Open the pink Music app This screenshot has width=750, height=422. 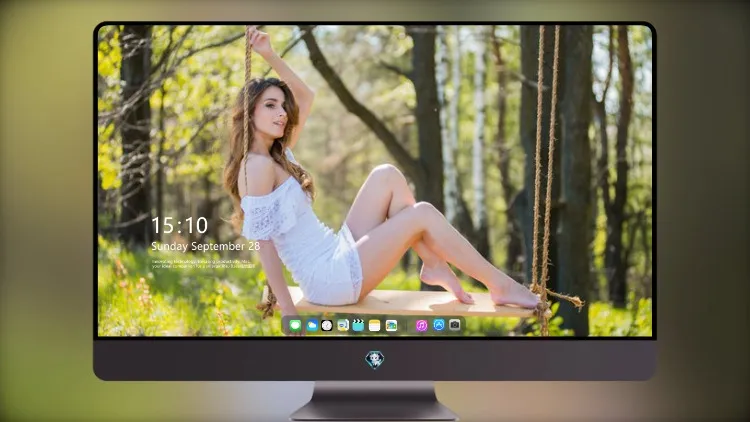coord(421,326)
